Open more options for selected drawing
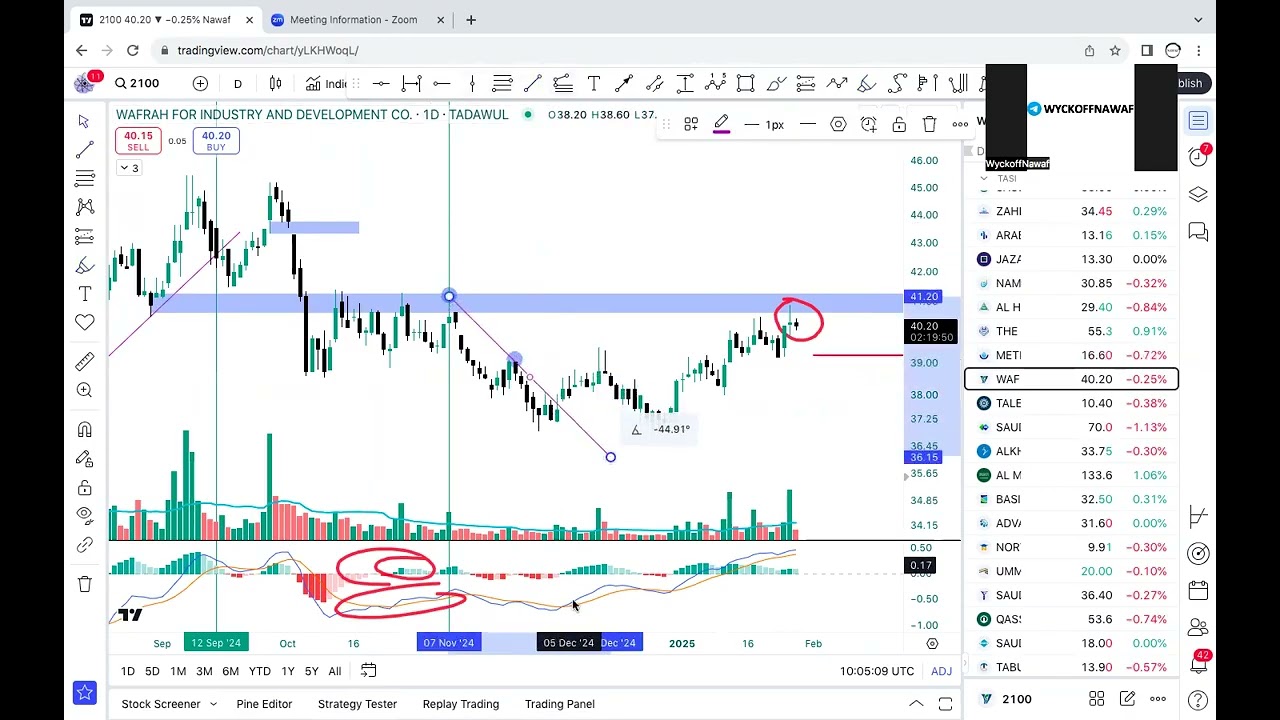The width and height of the screenshot is (1280, 720). click(x=960, y=125)
